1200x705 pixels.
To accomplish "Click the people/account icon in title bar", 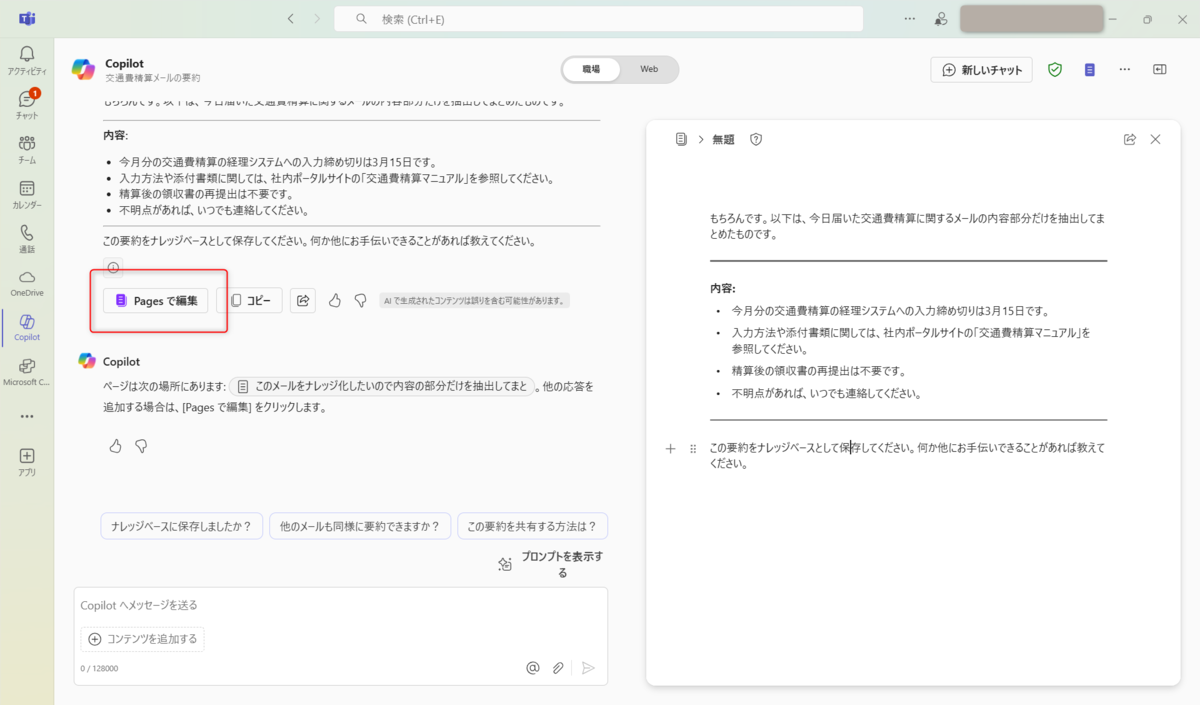I will click(x=940, y=18).
